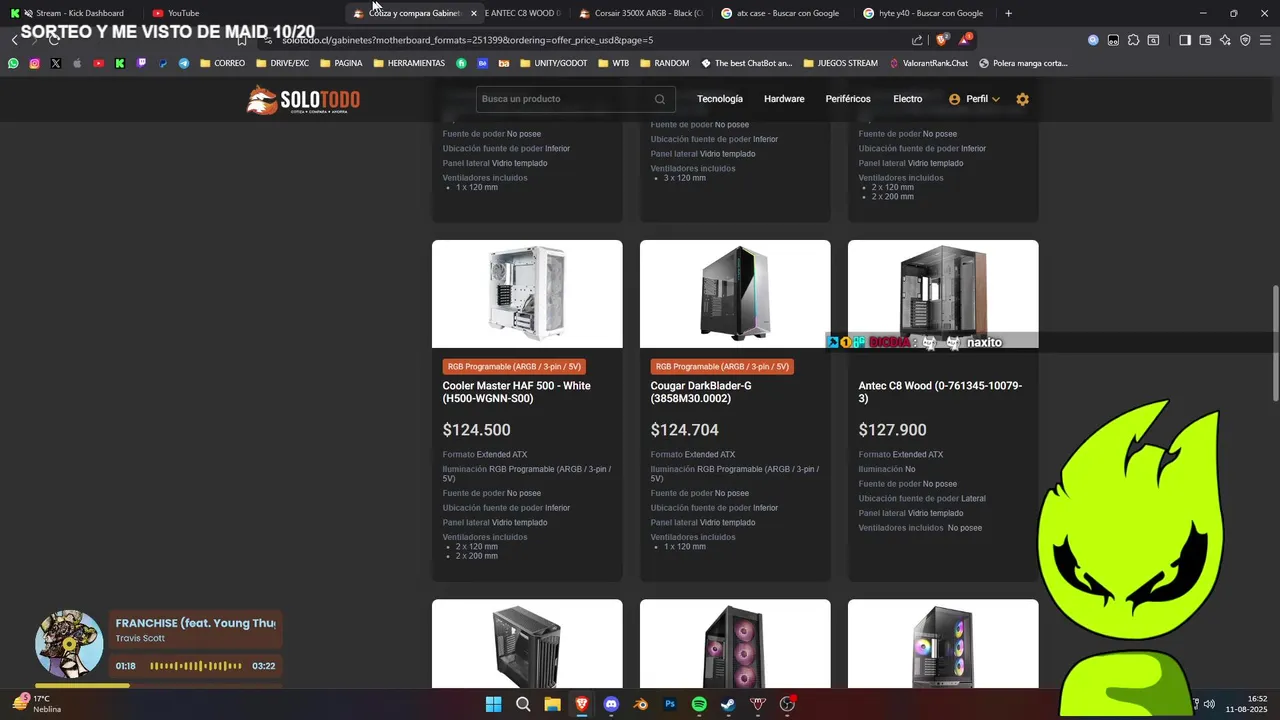The height and width of the screenshot is (720, 1280).
Task: Open SoloTodo settings gear icon
Action: [1022, 99]
